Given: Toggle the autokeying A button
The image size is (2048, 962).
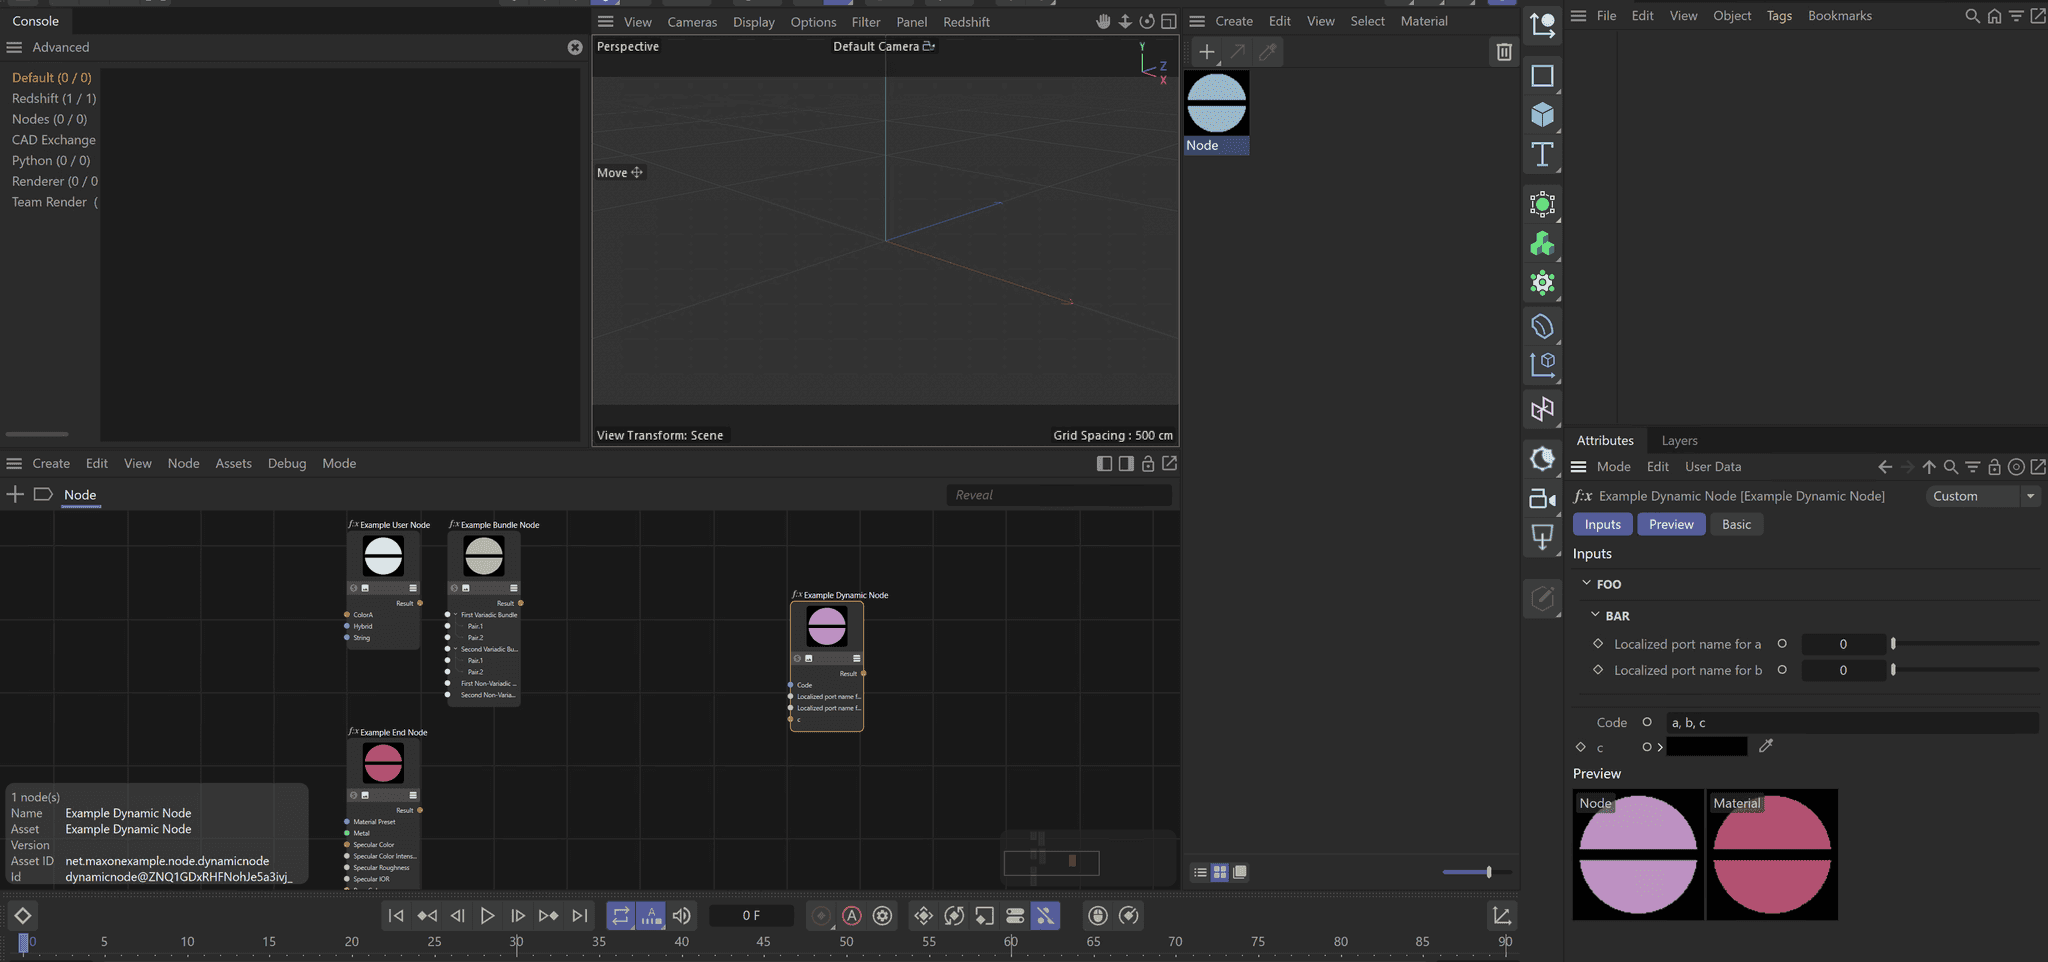Looking at the screenshot, I should click(852, 916).
